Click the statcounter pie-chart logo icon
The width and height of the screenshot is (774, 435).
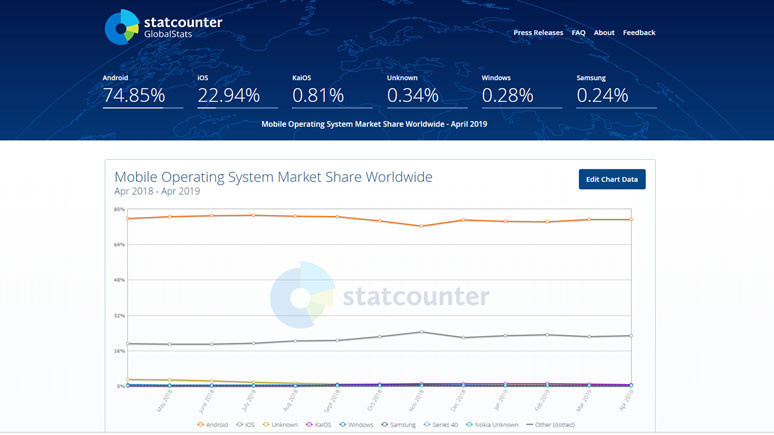click(122, 27)
